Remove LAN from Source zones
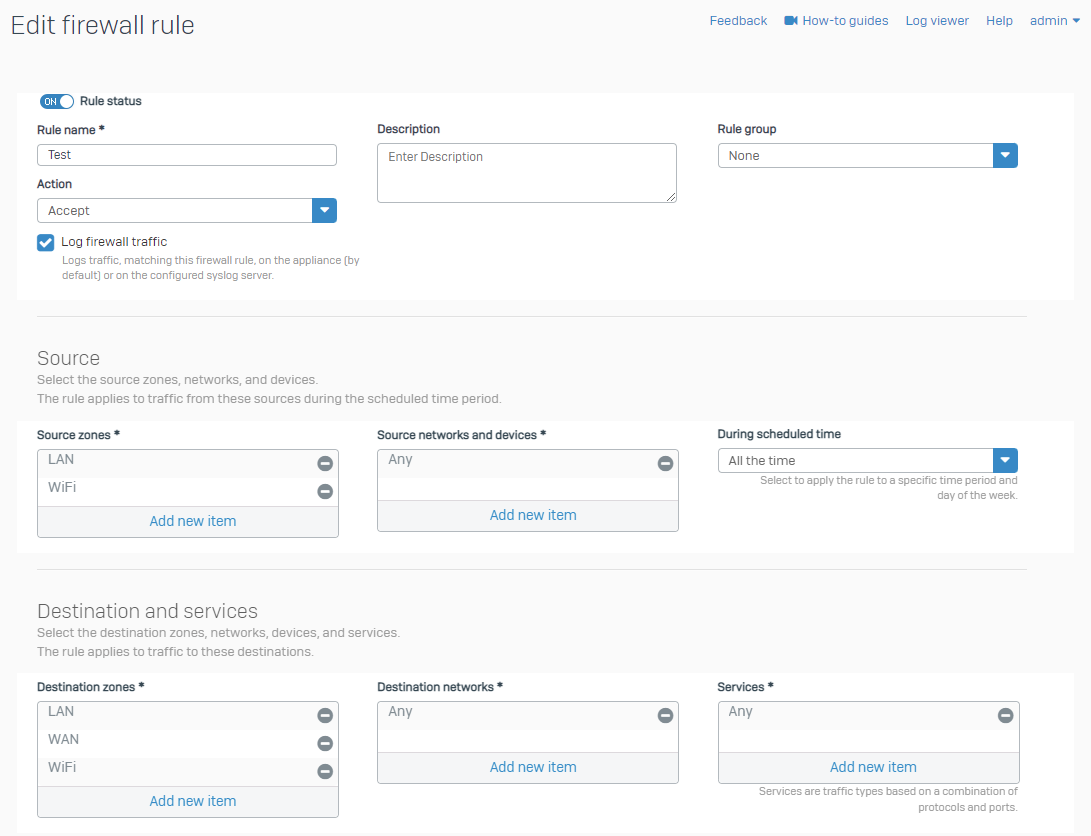This screenshot has height=836, width=1091. pos(325,463)
